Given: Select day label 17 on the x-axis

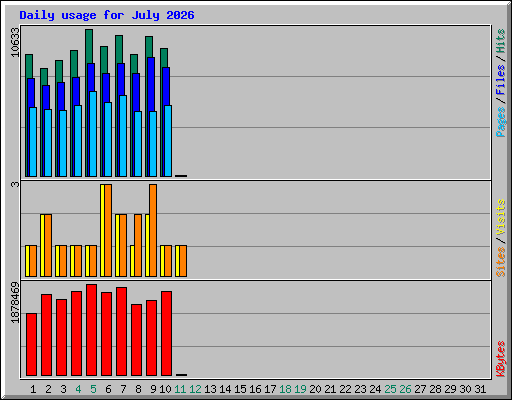Looking at the screenshot, I should pyautogui.click(x=270, y=389).
